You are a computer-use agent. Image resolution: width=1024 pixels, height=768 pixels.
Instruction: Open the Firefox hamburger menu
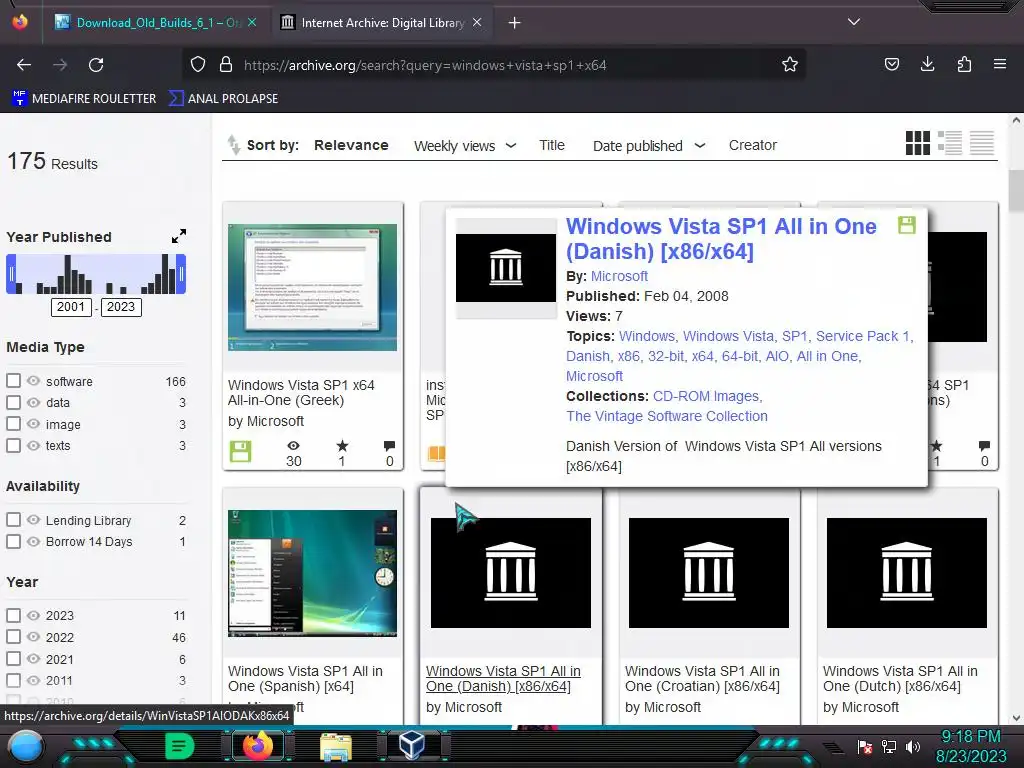click(x=999, y=64)
